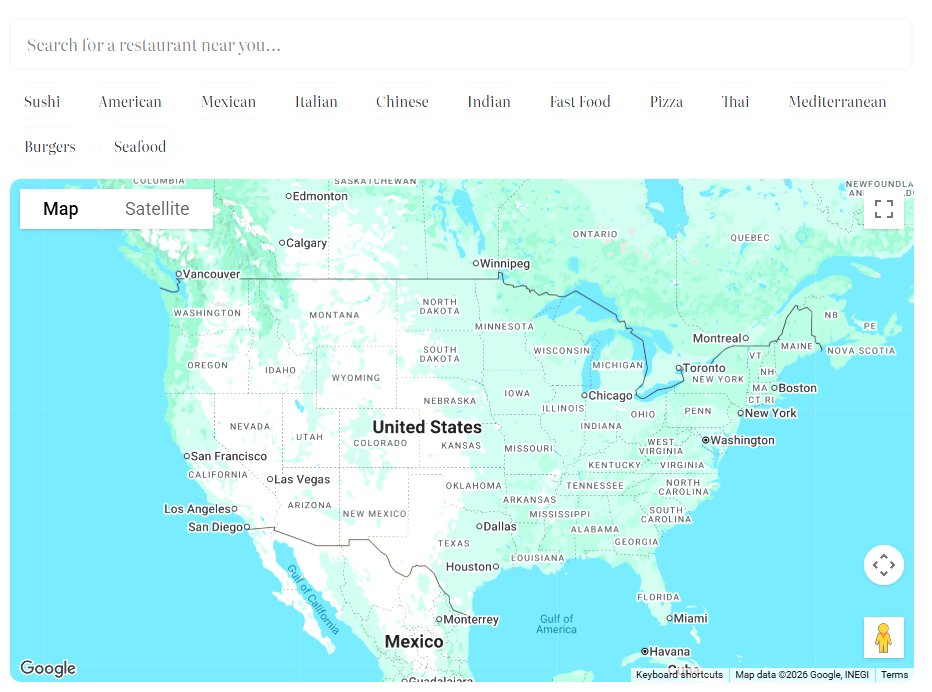Open Keyboard shortcuts link on map
The height and width of the screenshot is (692, 932).
[x=679, y=675]
